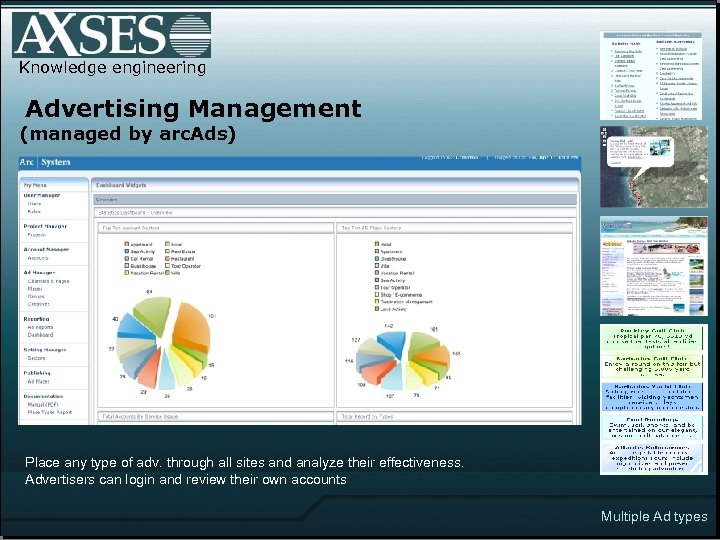Click the 'Advertisers can login' description line
720x540 pixels.
(x=186, y=479)
